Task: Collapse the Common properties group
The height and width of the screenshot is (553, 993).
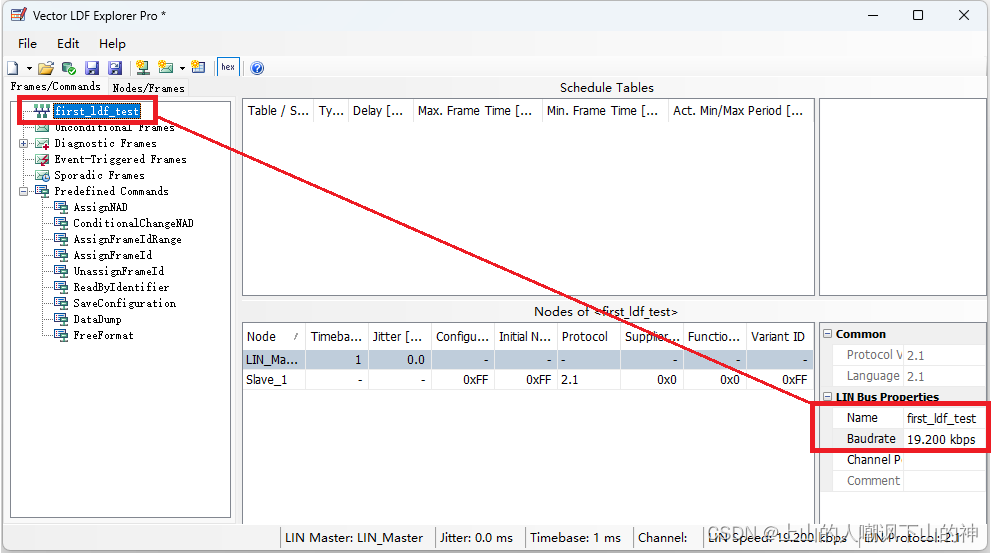Action: click(827, 334)
